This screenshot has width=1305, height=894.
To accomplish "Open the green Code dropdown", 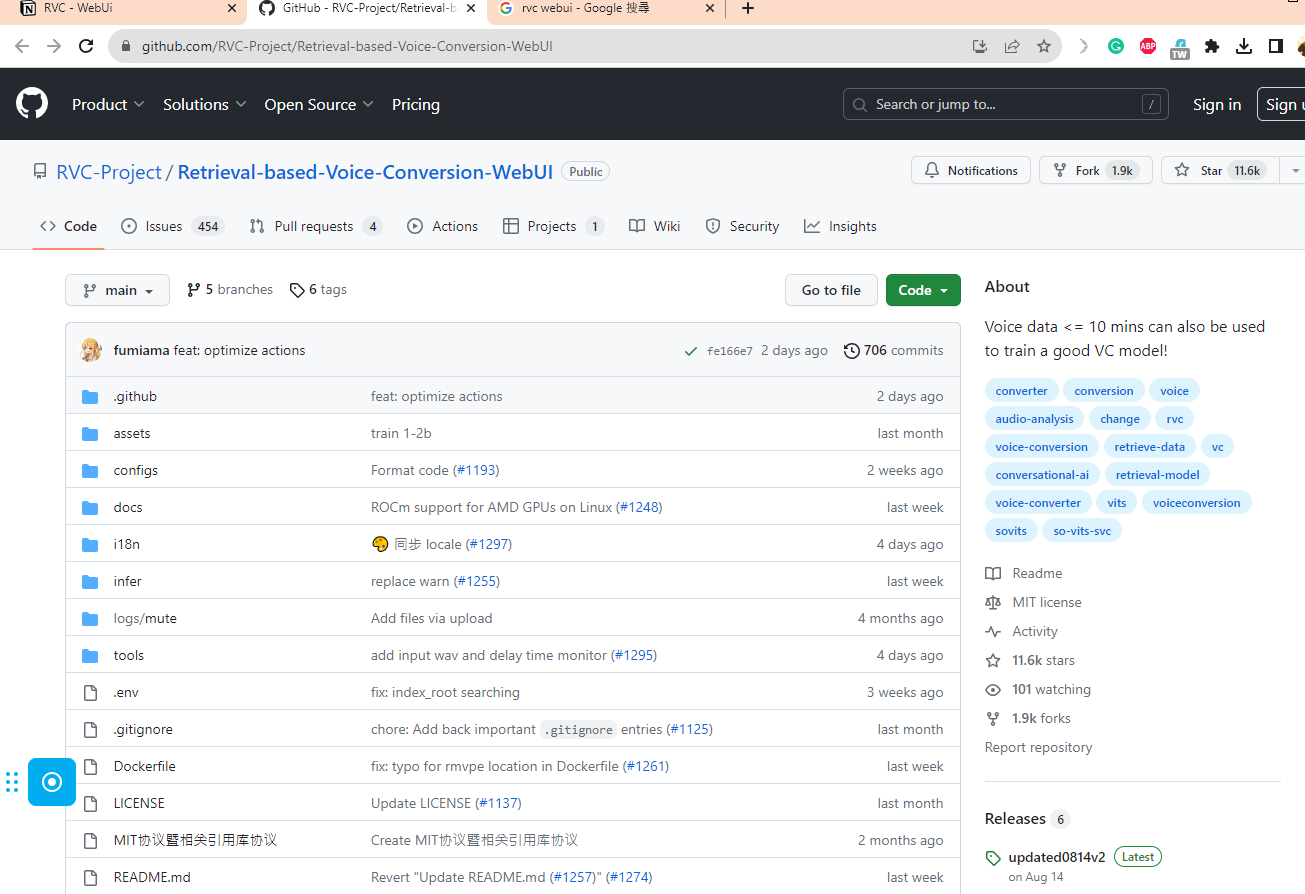I will [x=923, y=290].
